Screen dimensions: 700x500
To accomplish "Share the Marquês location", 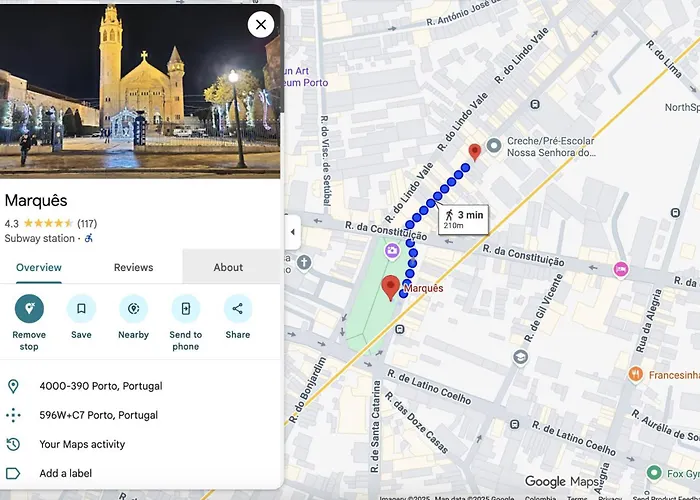I will [x=237, y=308].
